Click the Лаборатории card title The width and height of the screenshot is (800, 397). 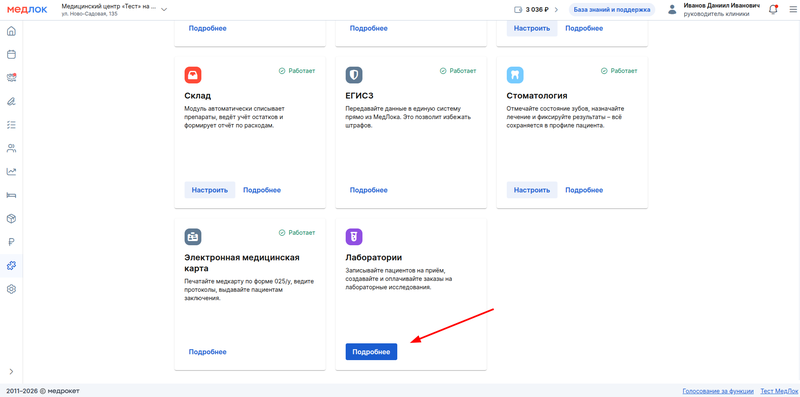tap(373, 258)
